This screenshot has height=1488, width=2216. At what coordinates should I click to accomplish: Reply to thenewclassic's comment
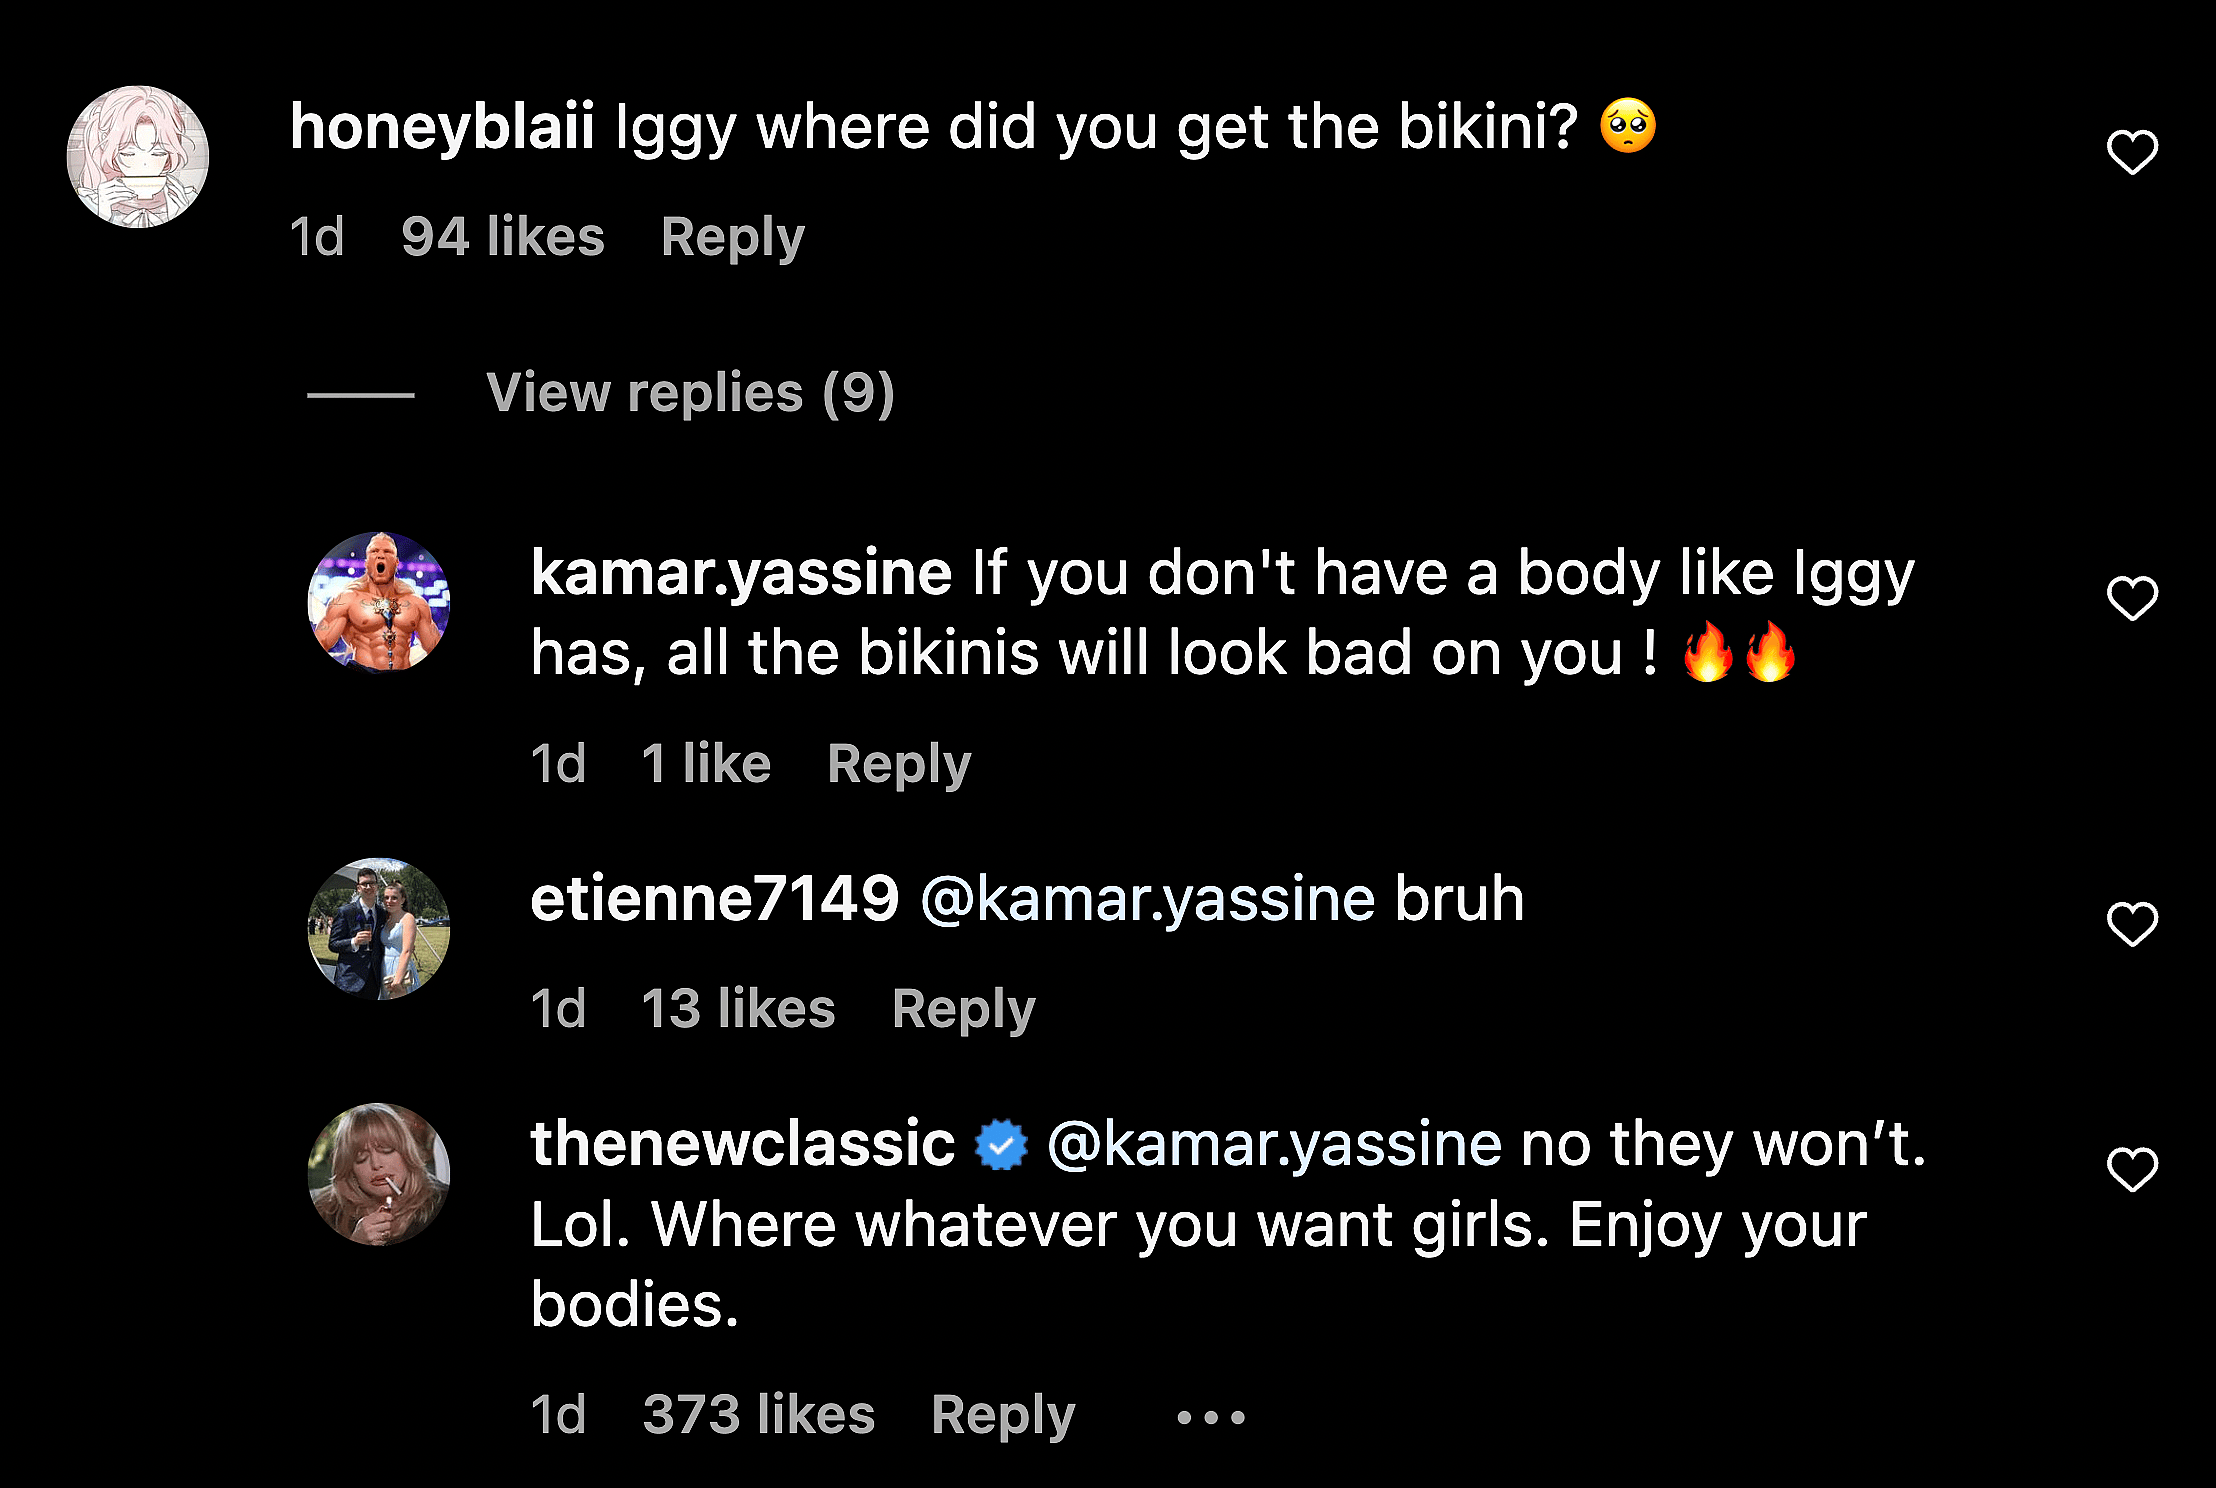coord(1001,1415)
